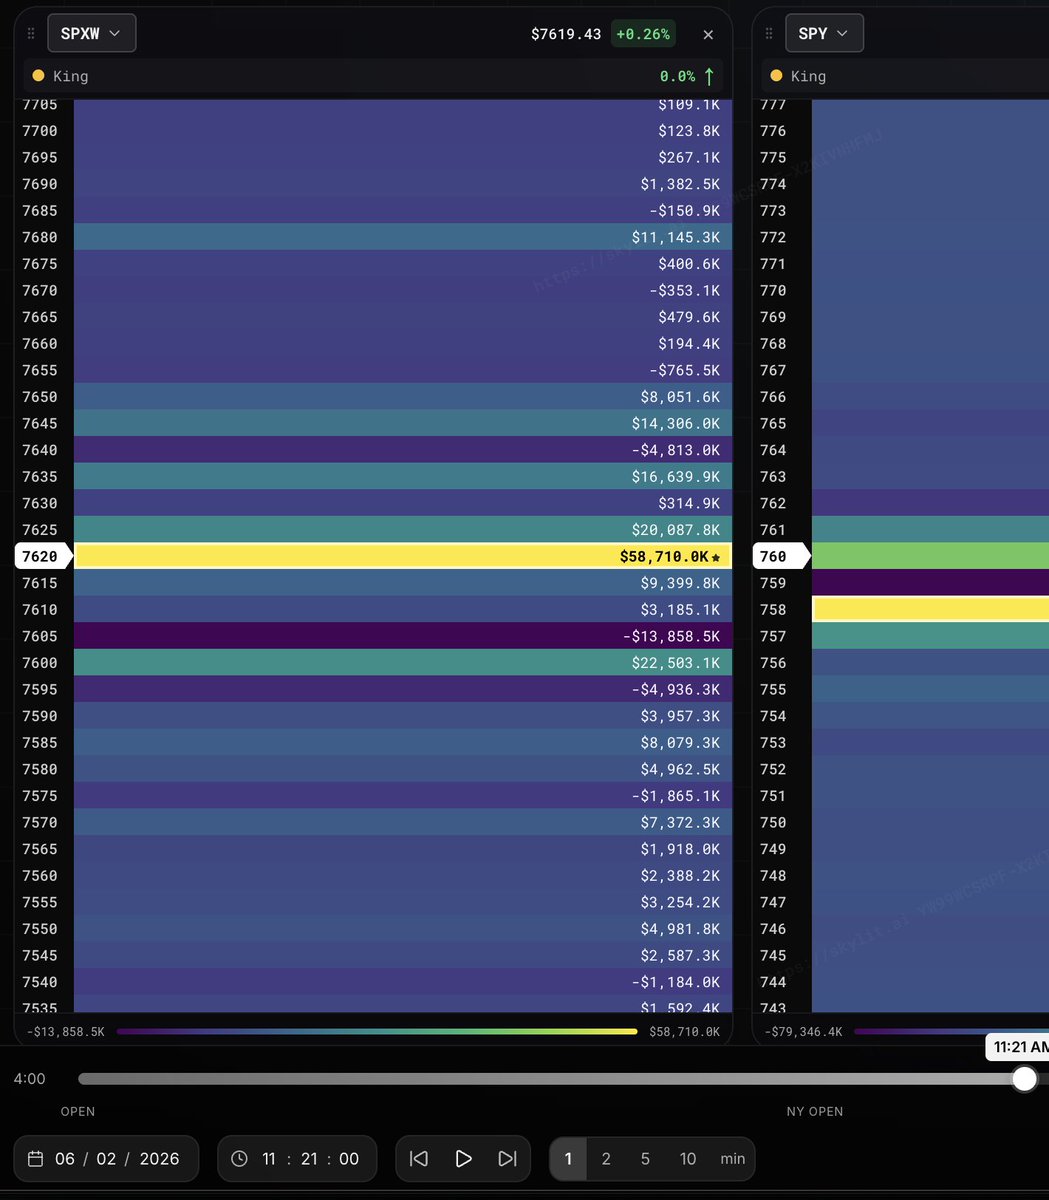The width and height of the screenshot is (1049, 1200).
Task: Click the -$13,858.5K scale minimum label
Action: [x=65, y=1031]
